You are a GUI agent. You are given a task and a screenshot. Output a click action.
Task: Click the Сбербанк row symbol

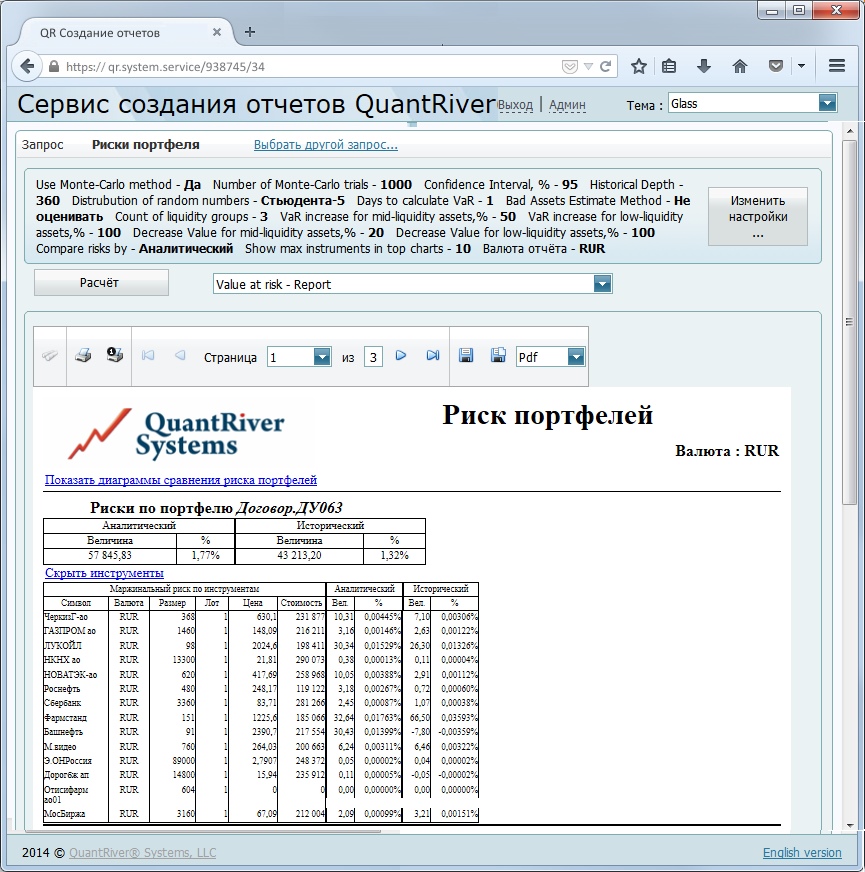[62, 703]
